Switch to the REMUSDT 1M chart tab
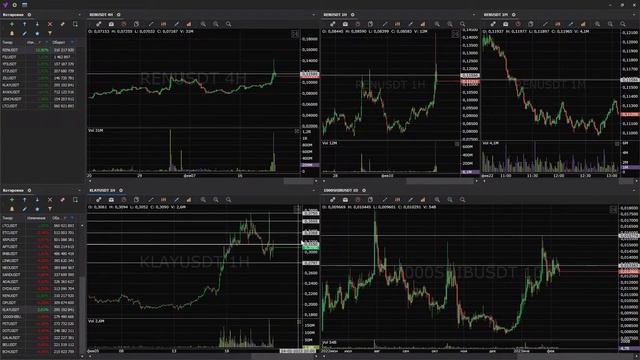 tap(496, 15)
